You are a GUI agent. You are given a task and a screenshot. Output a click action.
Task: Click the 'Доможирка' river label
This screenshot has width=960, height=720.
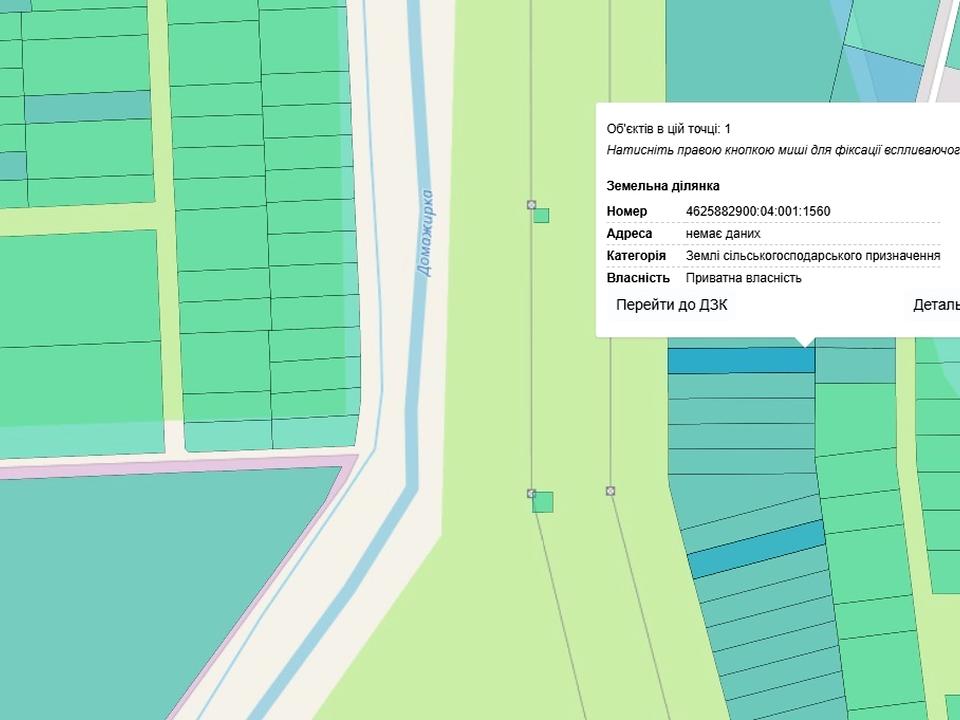(425, 233)
